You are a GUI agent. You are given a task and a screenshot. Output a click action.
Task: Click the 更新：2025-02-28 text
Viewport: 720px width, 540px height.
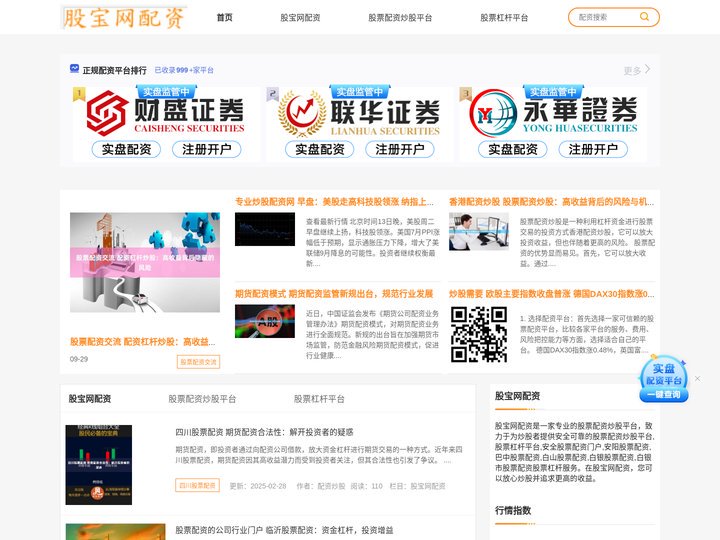[x=258, y=486]
